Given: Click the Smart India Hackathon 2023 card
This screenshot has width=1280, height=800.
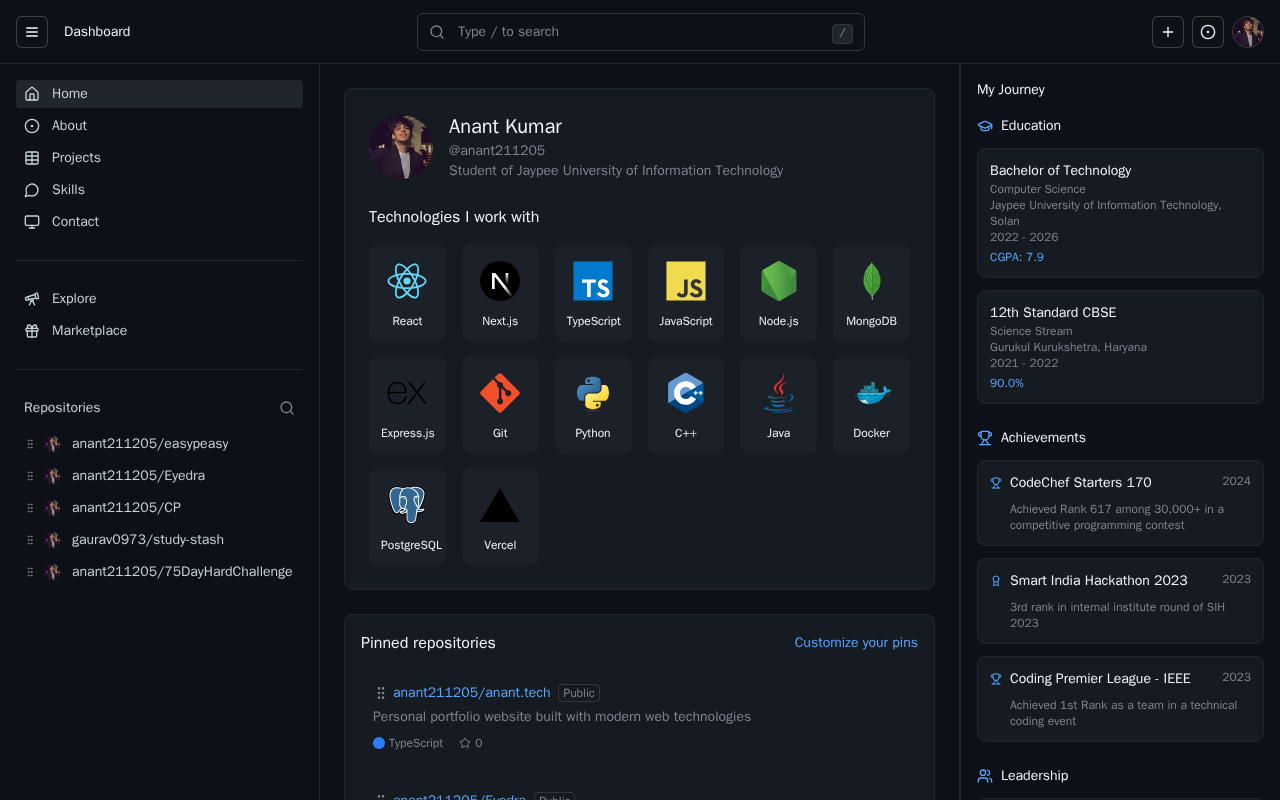Looking at the screenshot, I should pos(1120,601).
